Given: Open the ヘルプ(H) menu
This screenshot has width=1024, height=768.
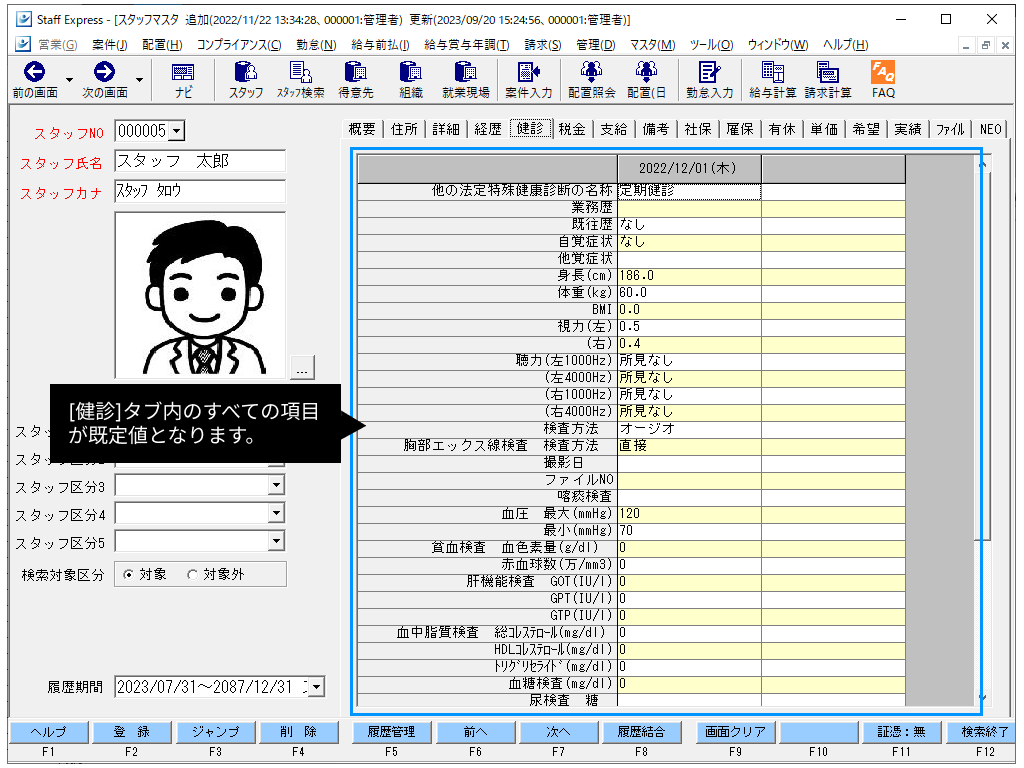Looking at the screenshot, I should pyautogui.click(x=845, y=44).
